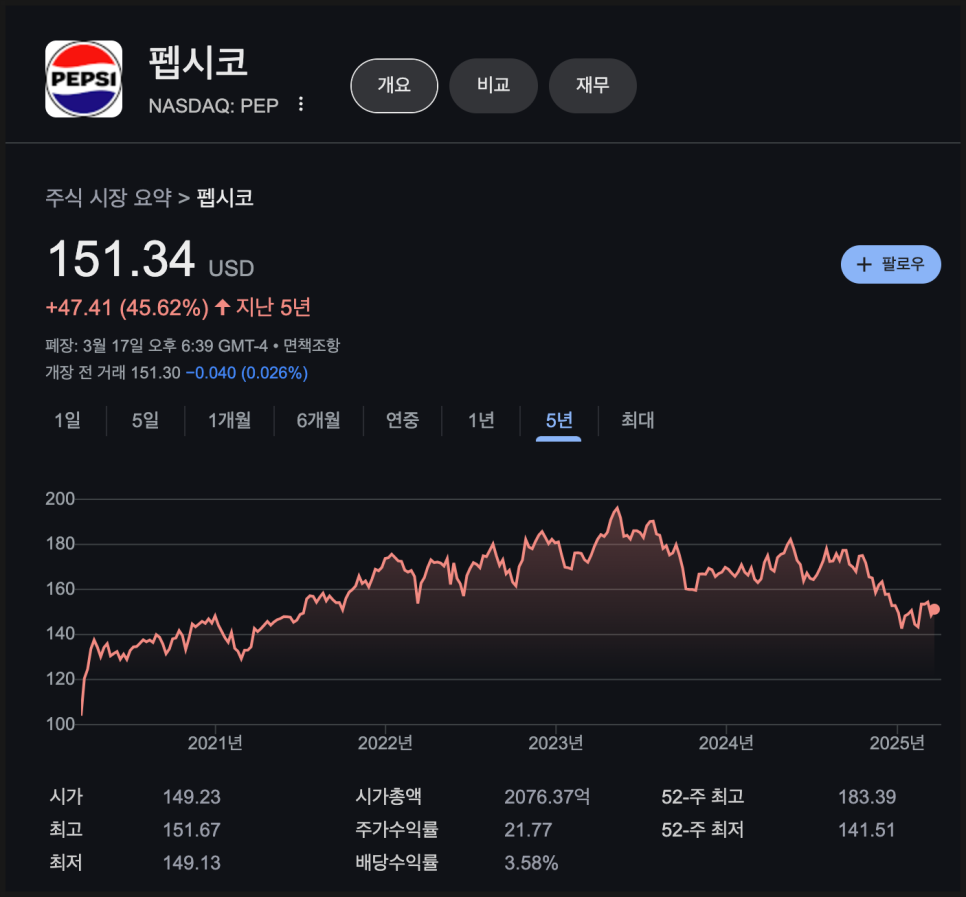
Task: Click the Pepsi logo icon
Action: tap(84, 79)
